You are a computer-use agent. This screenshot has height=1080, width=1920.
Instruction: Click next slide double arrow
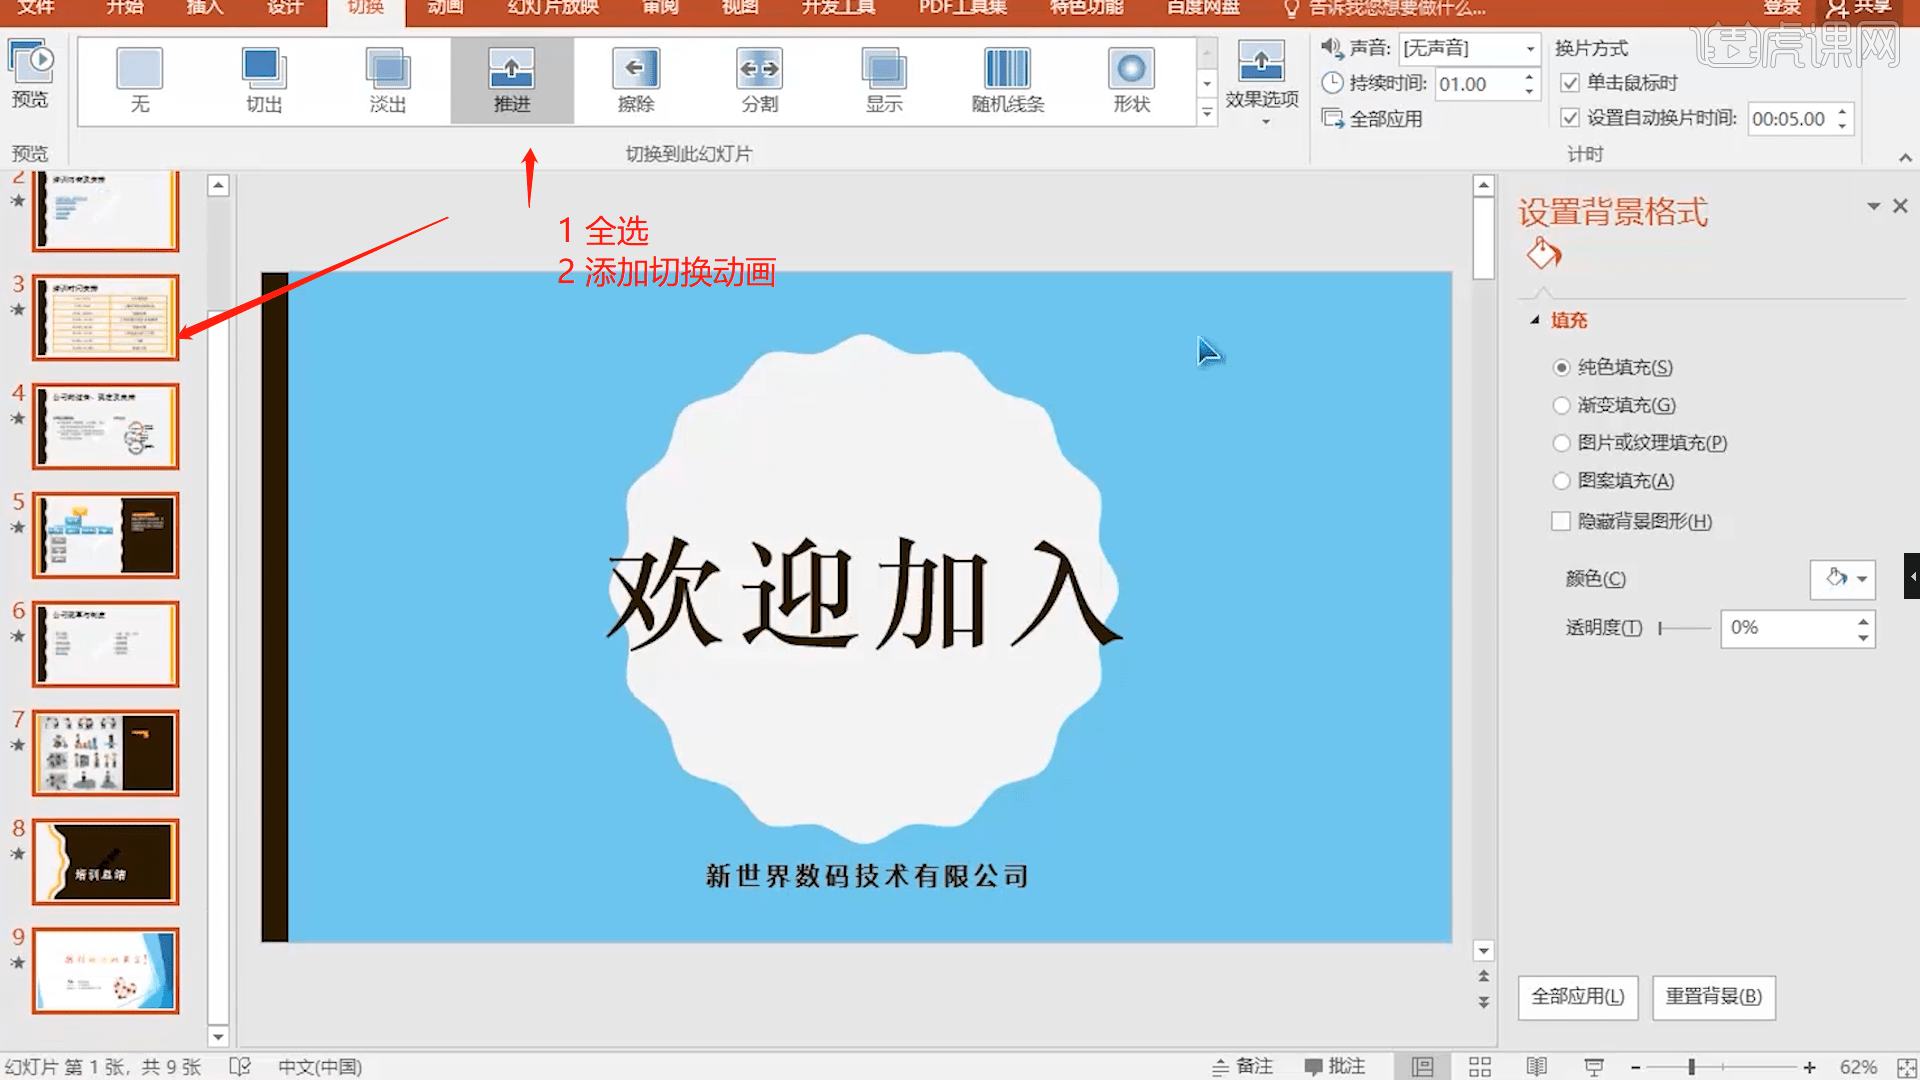point(1484,1002)
